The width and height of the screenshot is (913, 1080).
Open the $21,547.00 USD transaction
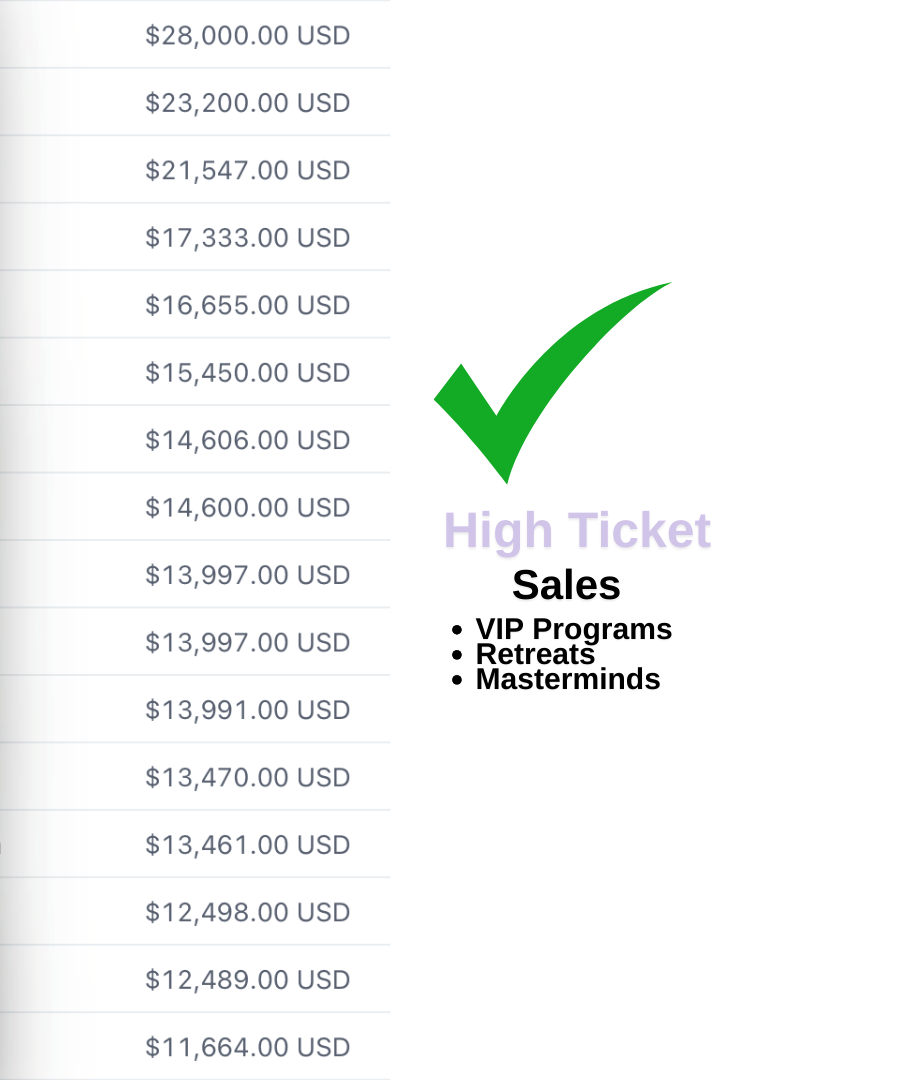[x=248, y=170]
